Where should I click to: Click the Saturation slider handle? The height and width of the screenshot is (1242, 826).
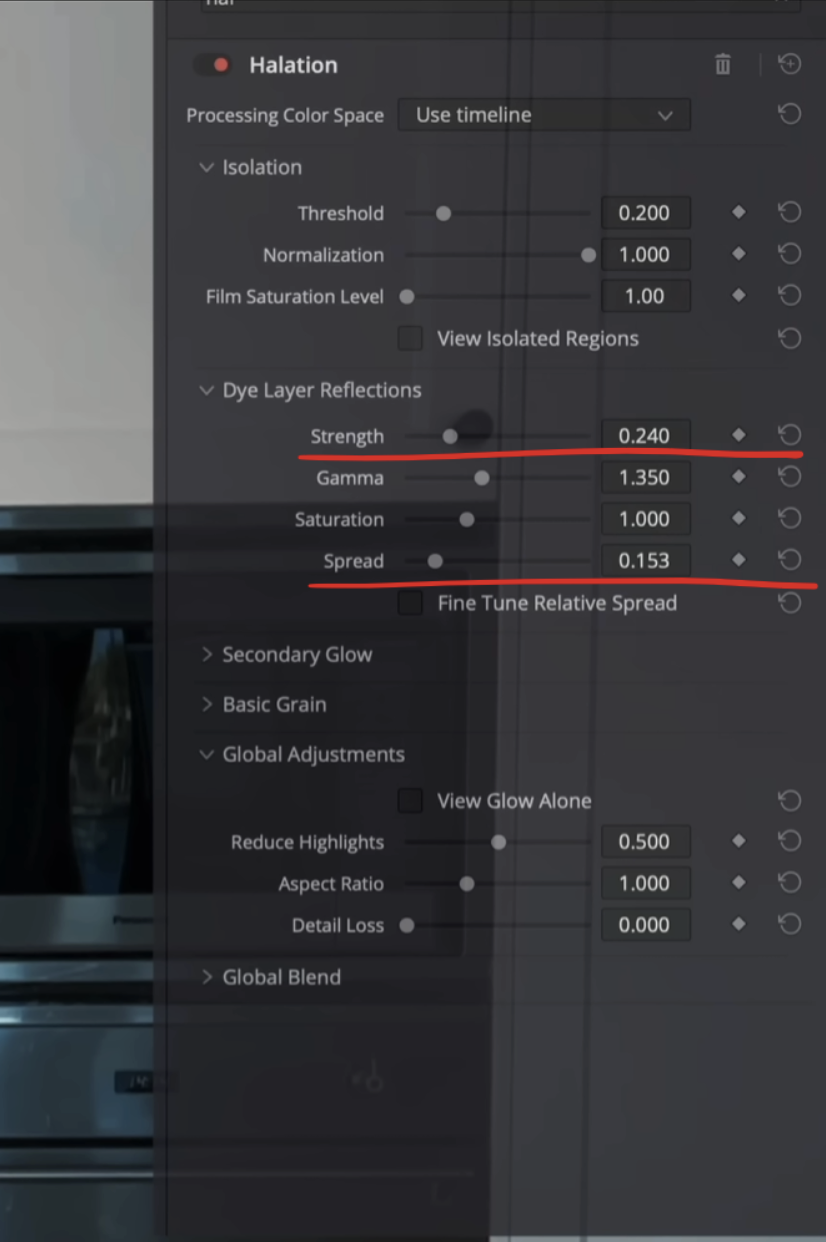click(x=467, y=520)
